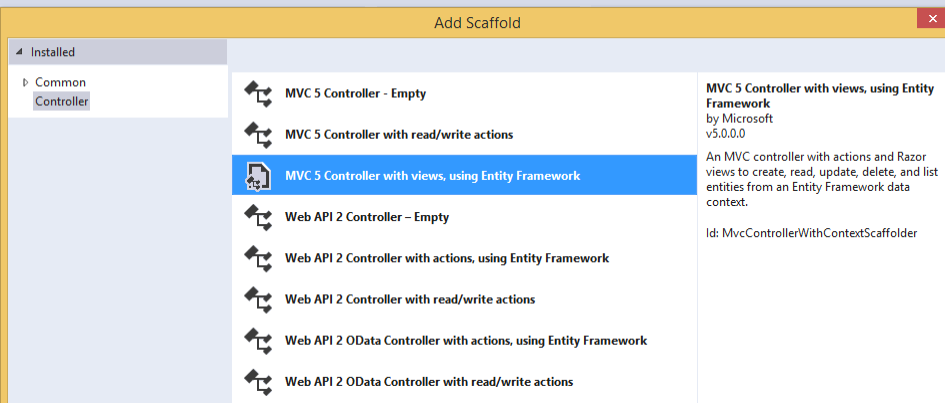Select MVC 5 Controller with views, using Entity Framework
Screen dimensions: 945x403
coord(432,176)
